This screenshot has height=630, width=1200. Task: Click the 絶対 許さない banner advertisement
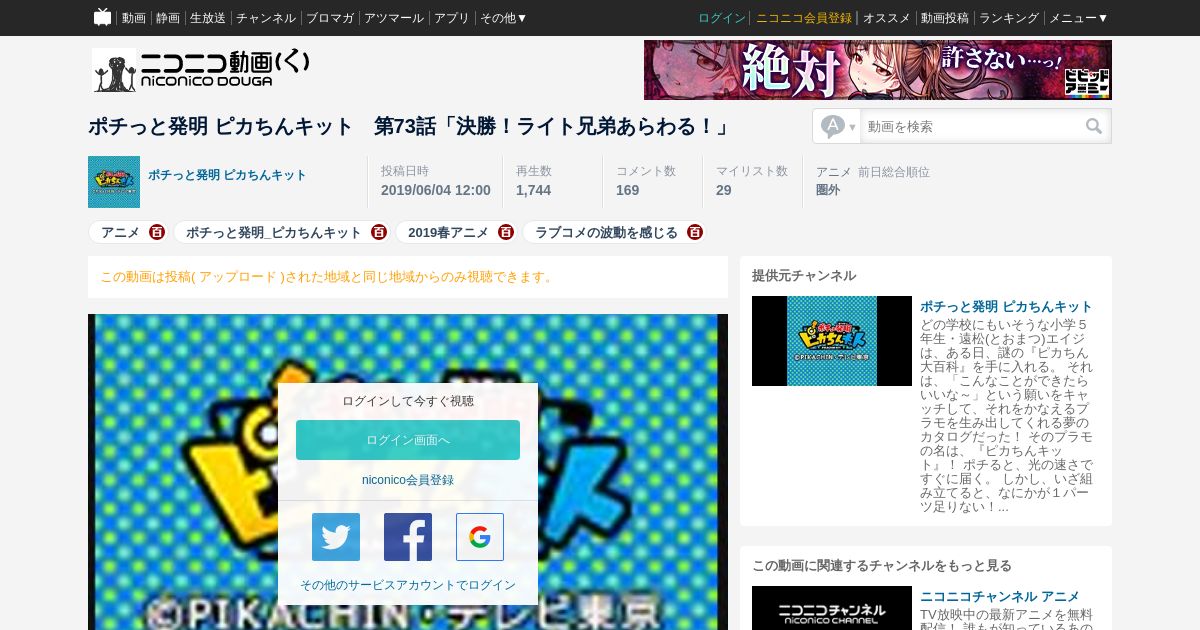878,70
